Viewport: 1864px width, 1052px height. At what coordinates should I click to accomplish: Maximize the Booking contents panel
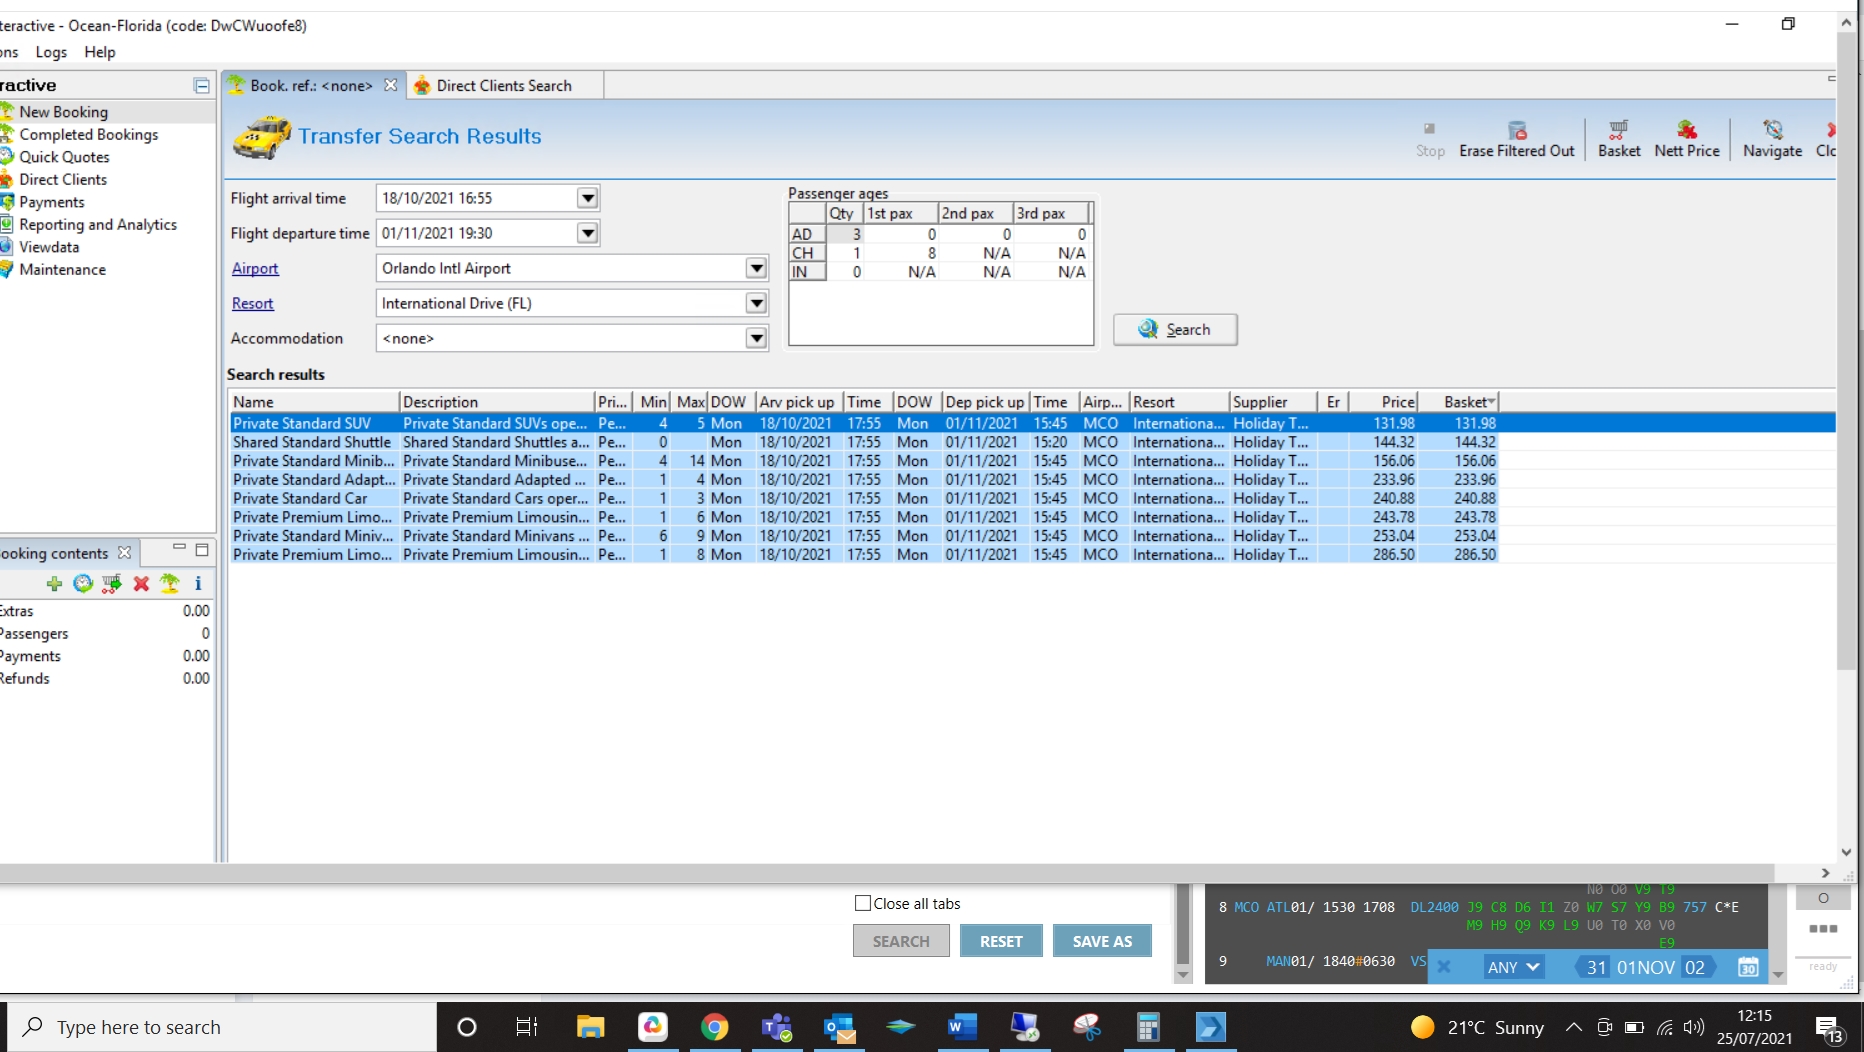202,550
